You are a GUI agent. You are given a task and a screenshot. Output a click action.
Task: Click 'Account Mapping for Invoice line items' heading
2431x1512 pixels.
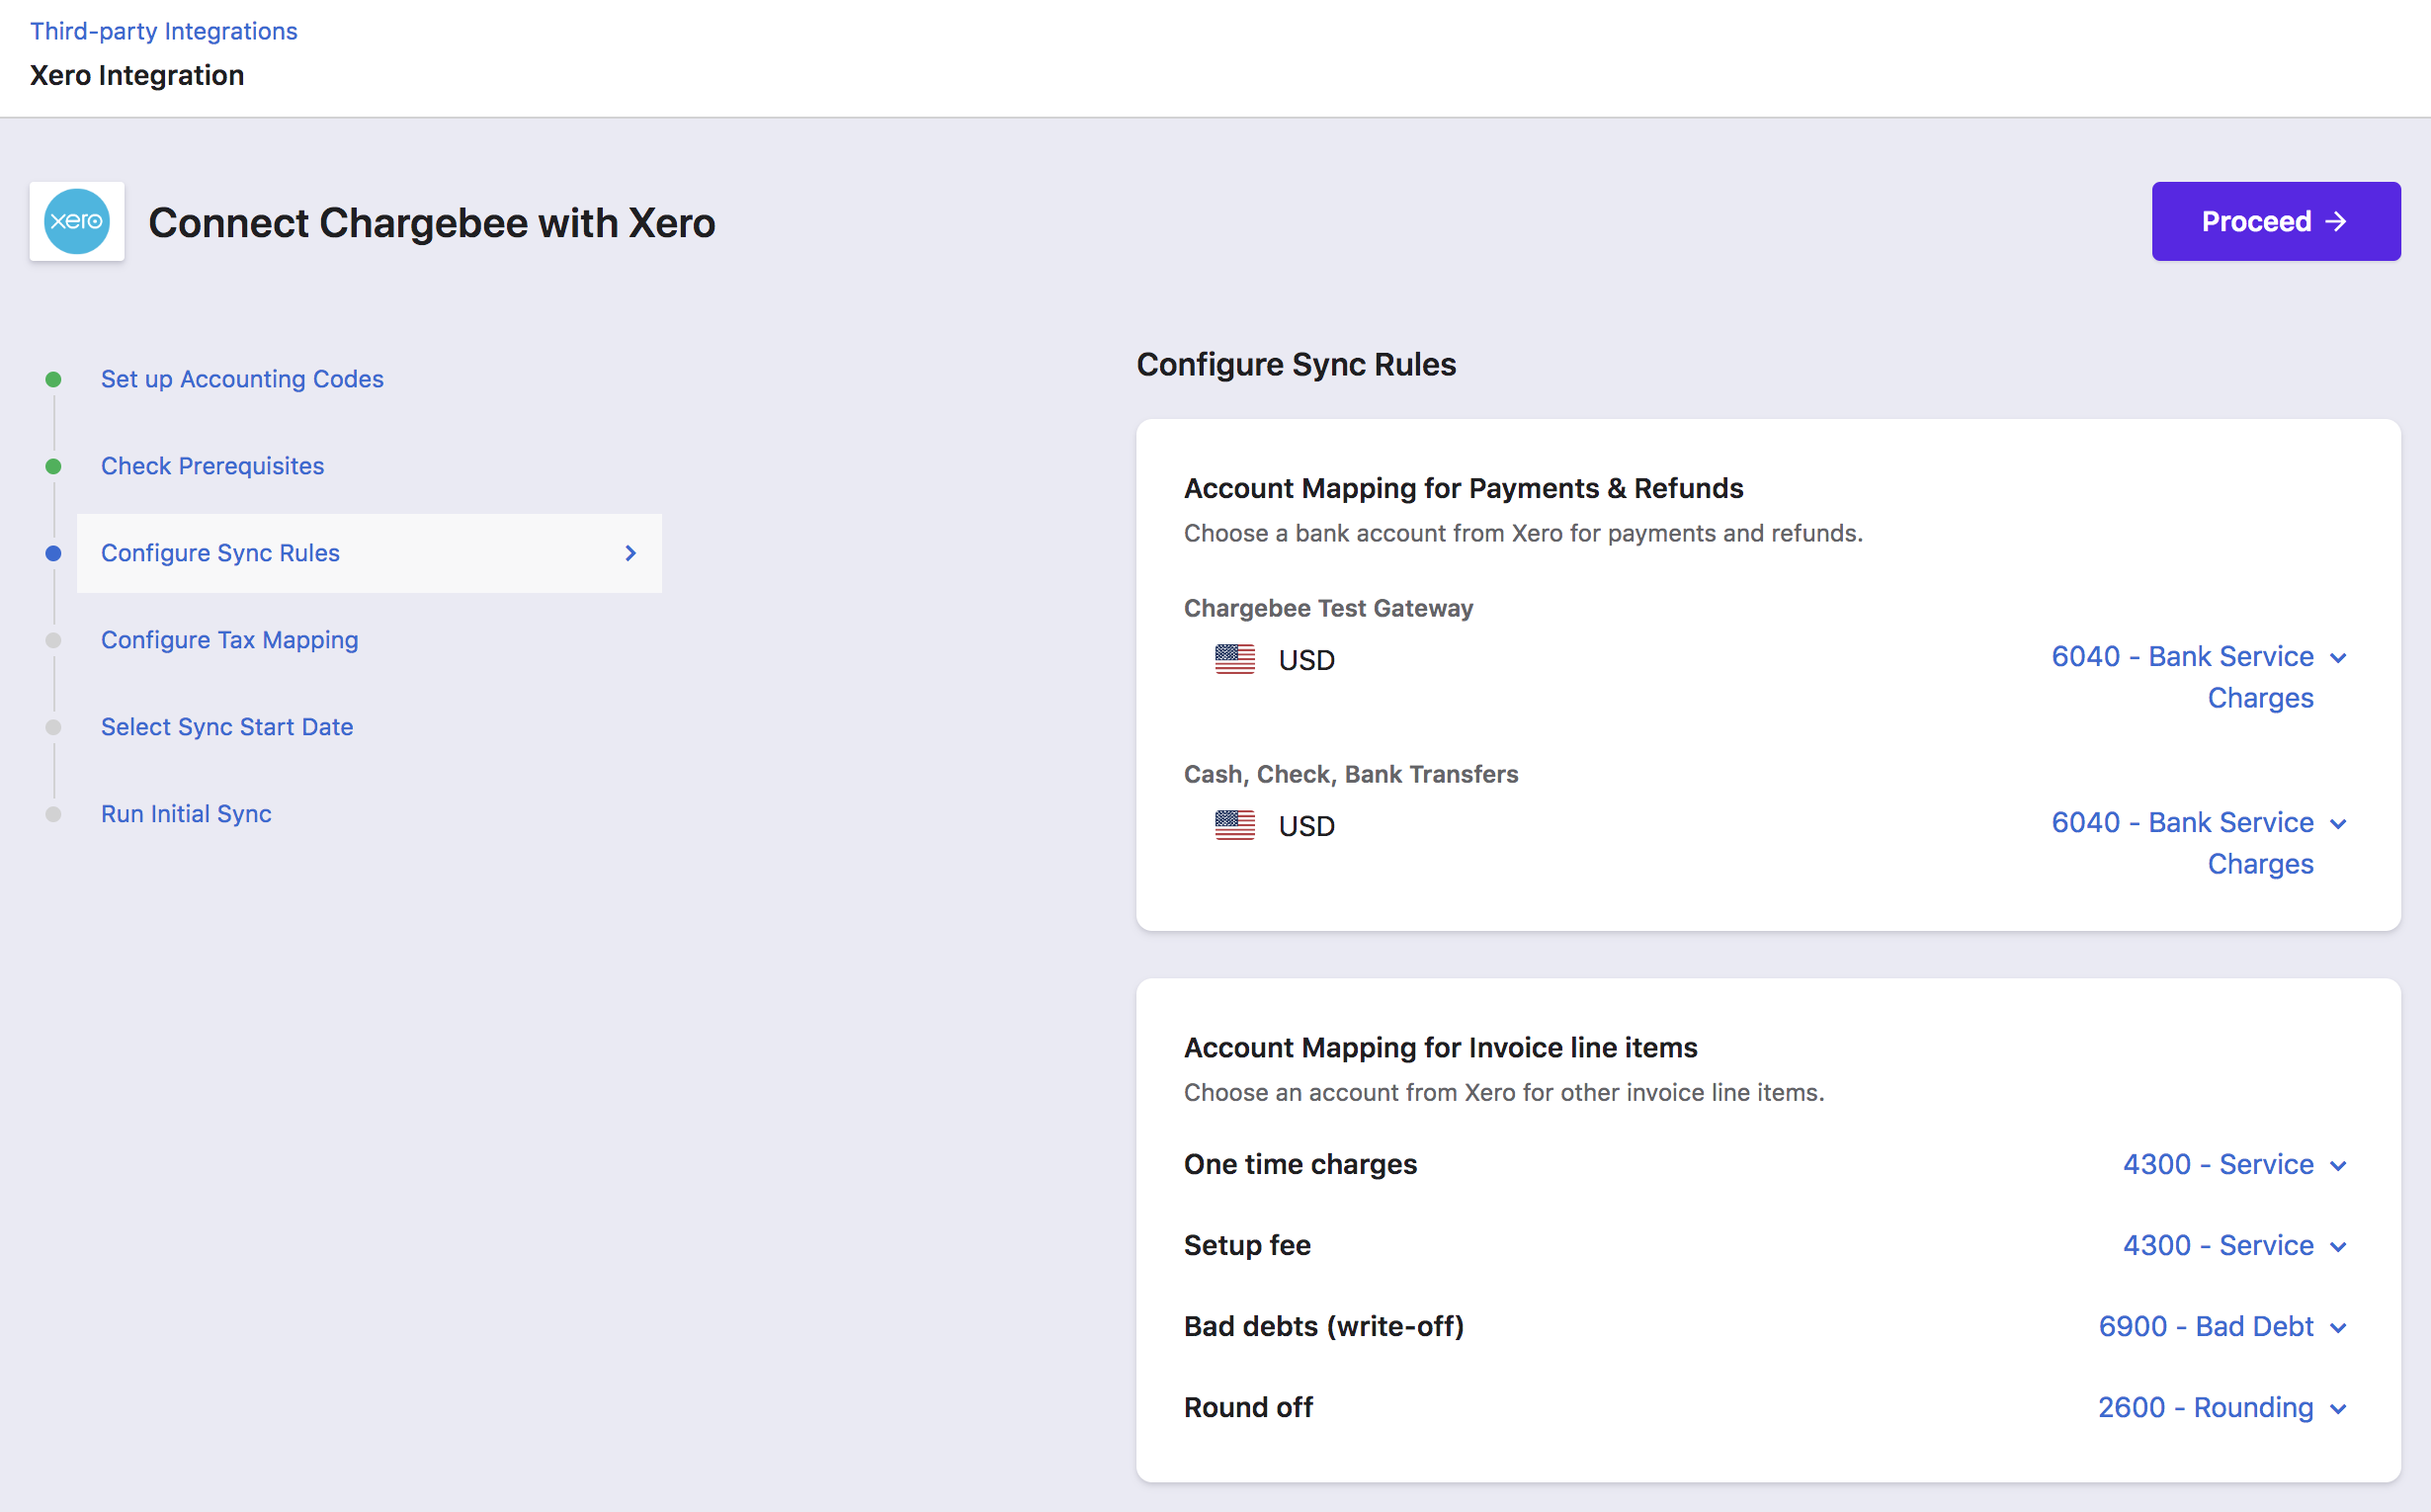pos(1441,1047)
